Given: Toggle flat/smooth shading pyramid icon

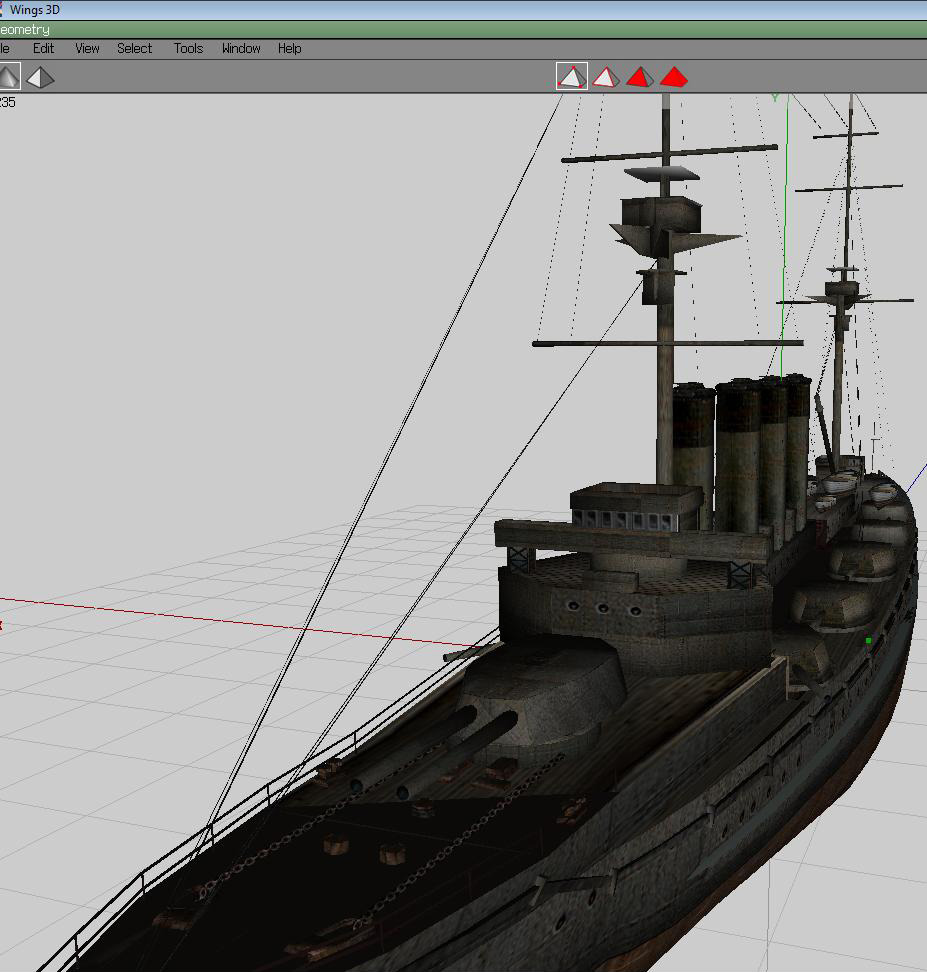Looking at the screenshot, I should coord(9,77).
